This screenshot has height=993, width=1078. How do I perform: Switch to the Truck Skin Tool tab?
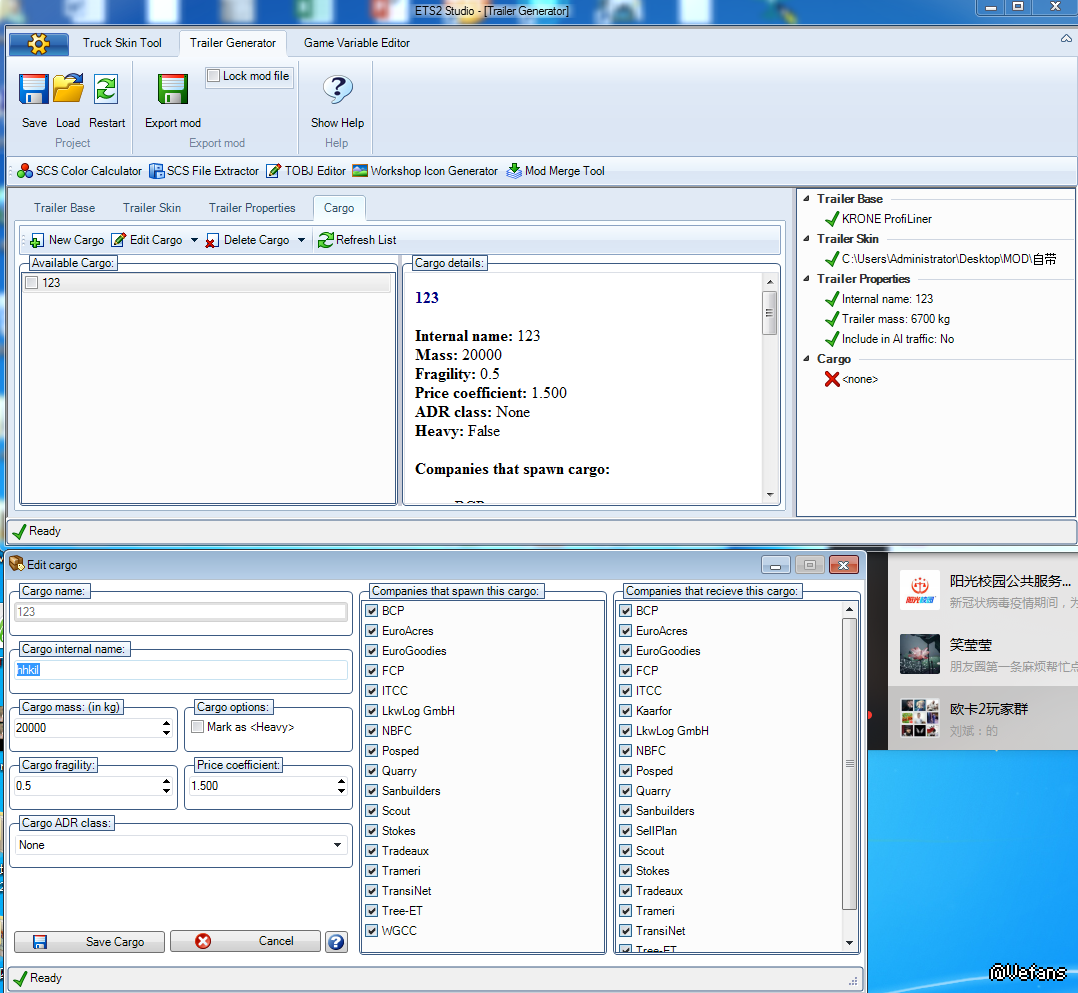click(122, 43)
